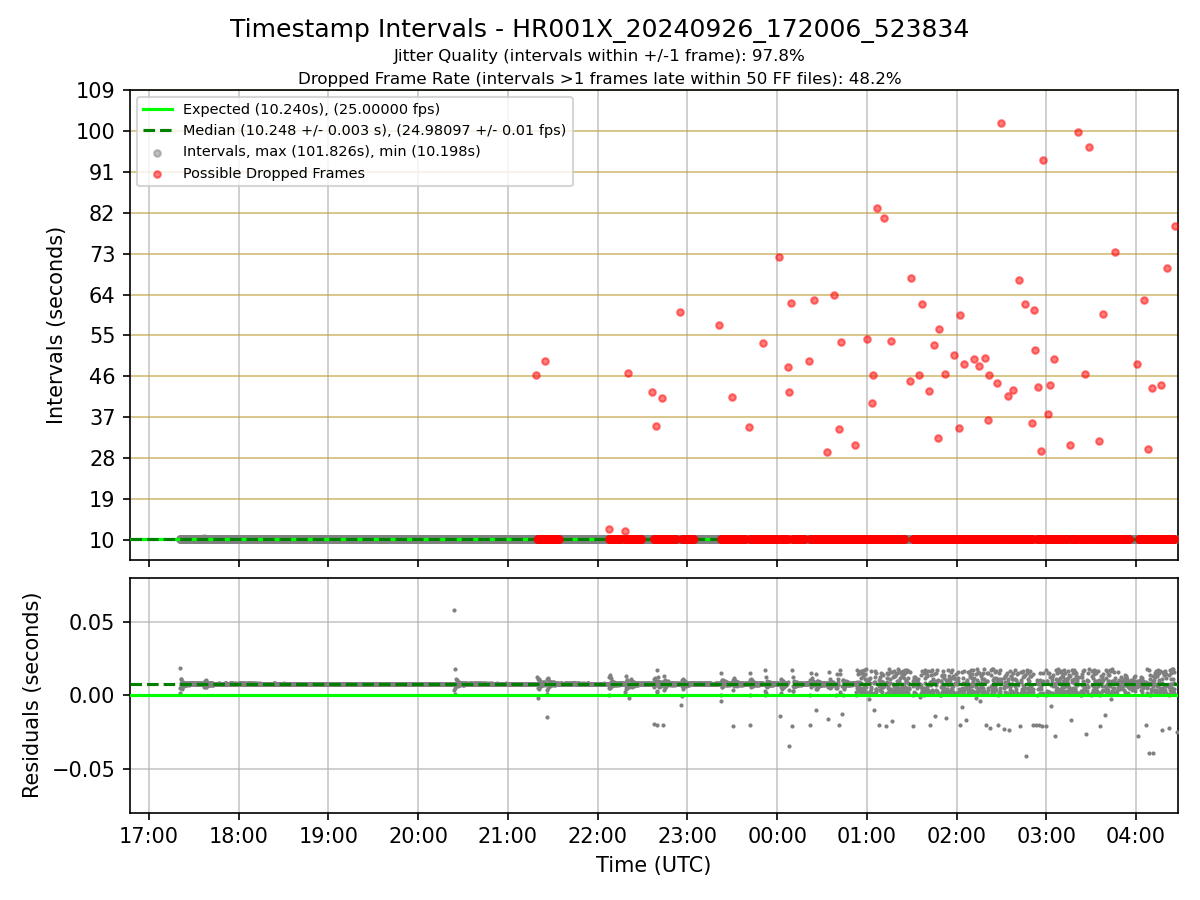Select the Jitter Quality 97.8% subtitle line

click(599, 56)
